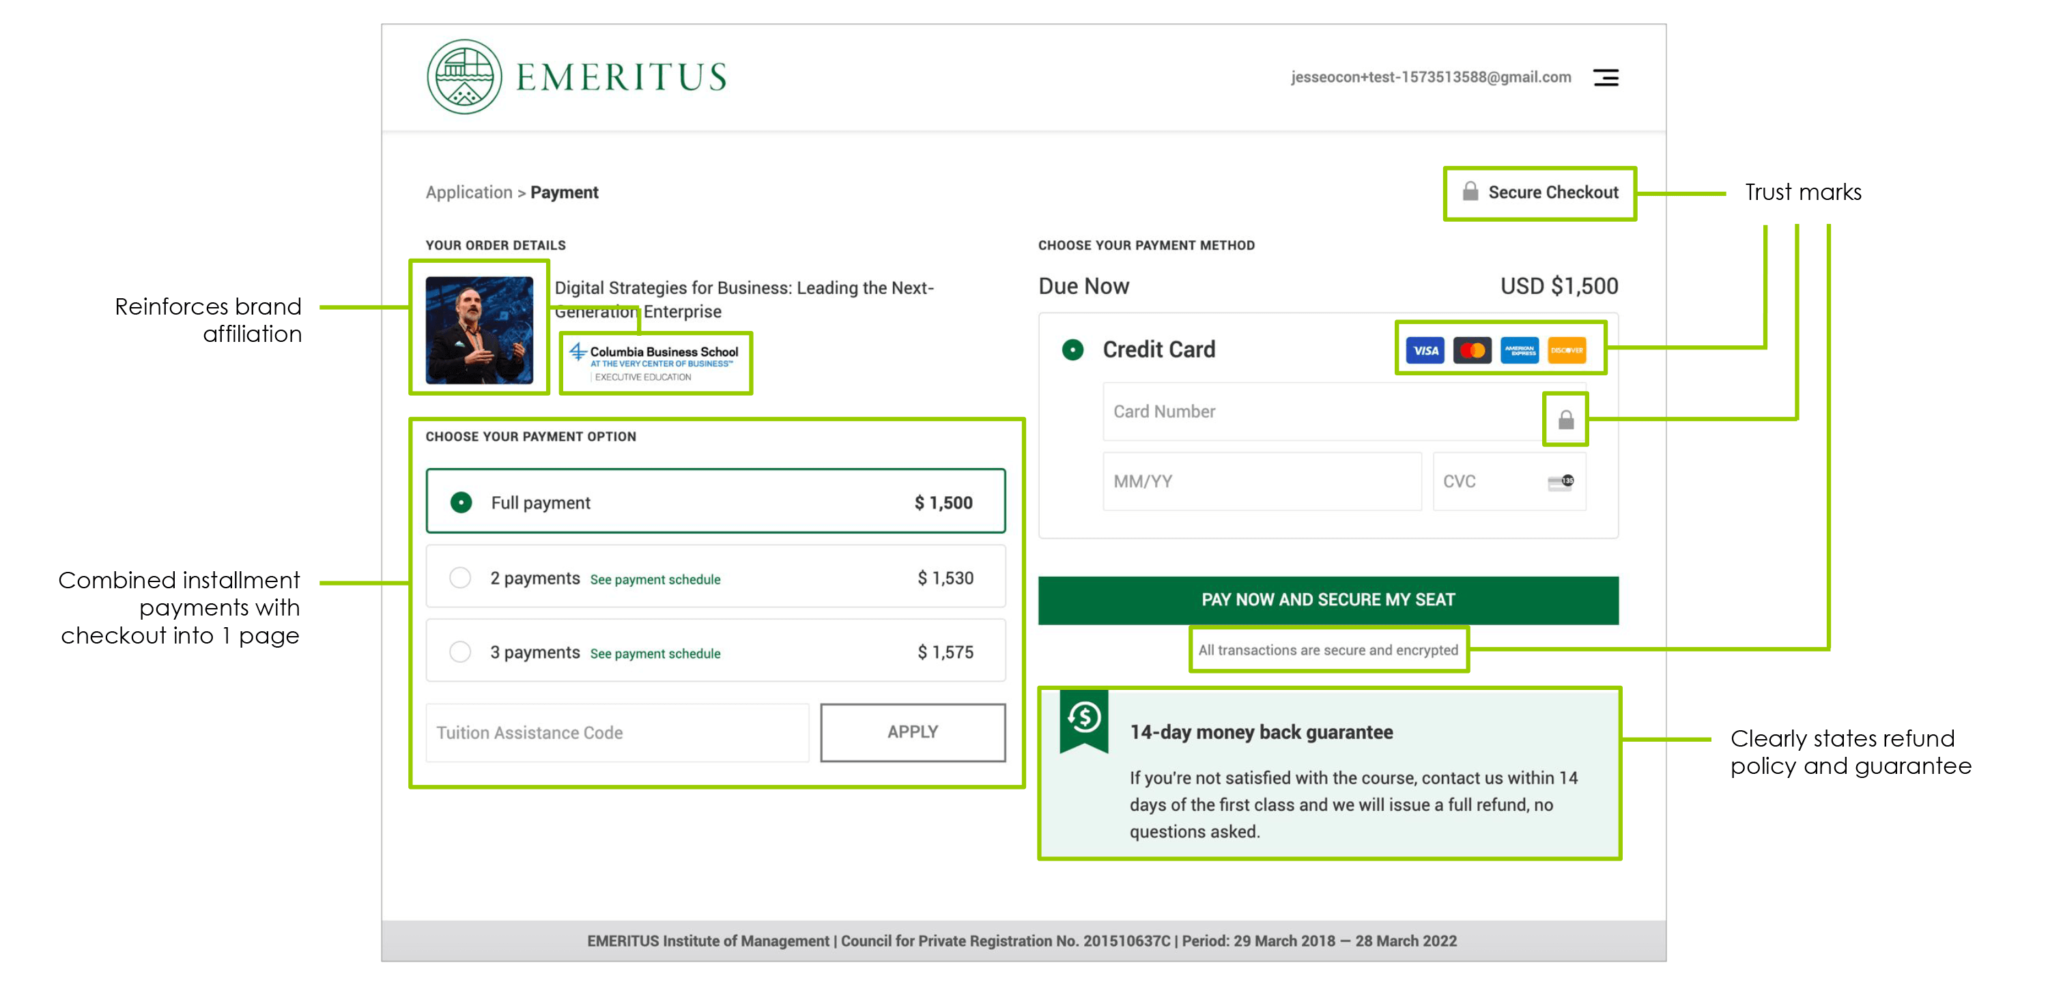Focus the MM/YY expiry field
Image resolution: width=2048 pixels, height=995 pixels.
click(1262, 482)
